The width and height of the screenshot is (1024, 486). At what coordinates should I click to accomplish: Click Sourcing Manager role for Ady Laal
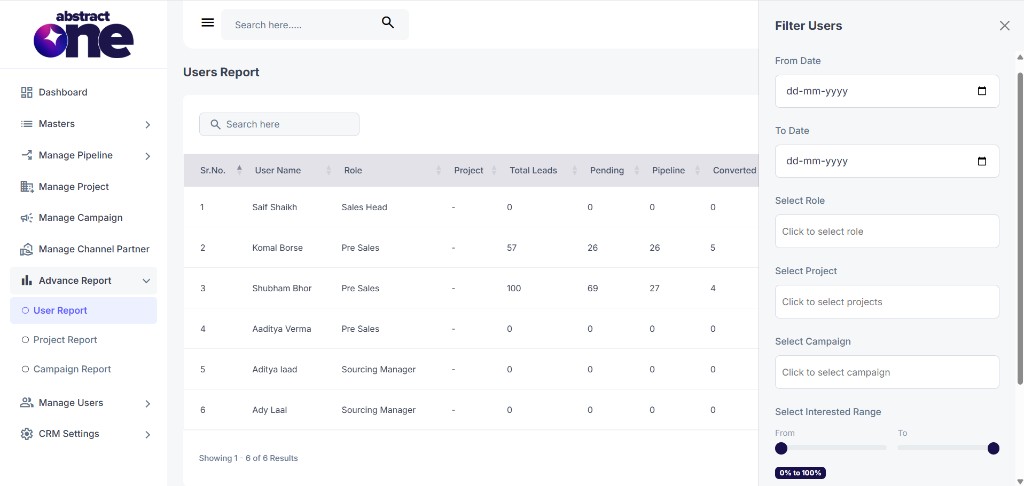click(x=378, y=410)
